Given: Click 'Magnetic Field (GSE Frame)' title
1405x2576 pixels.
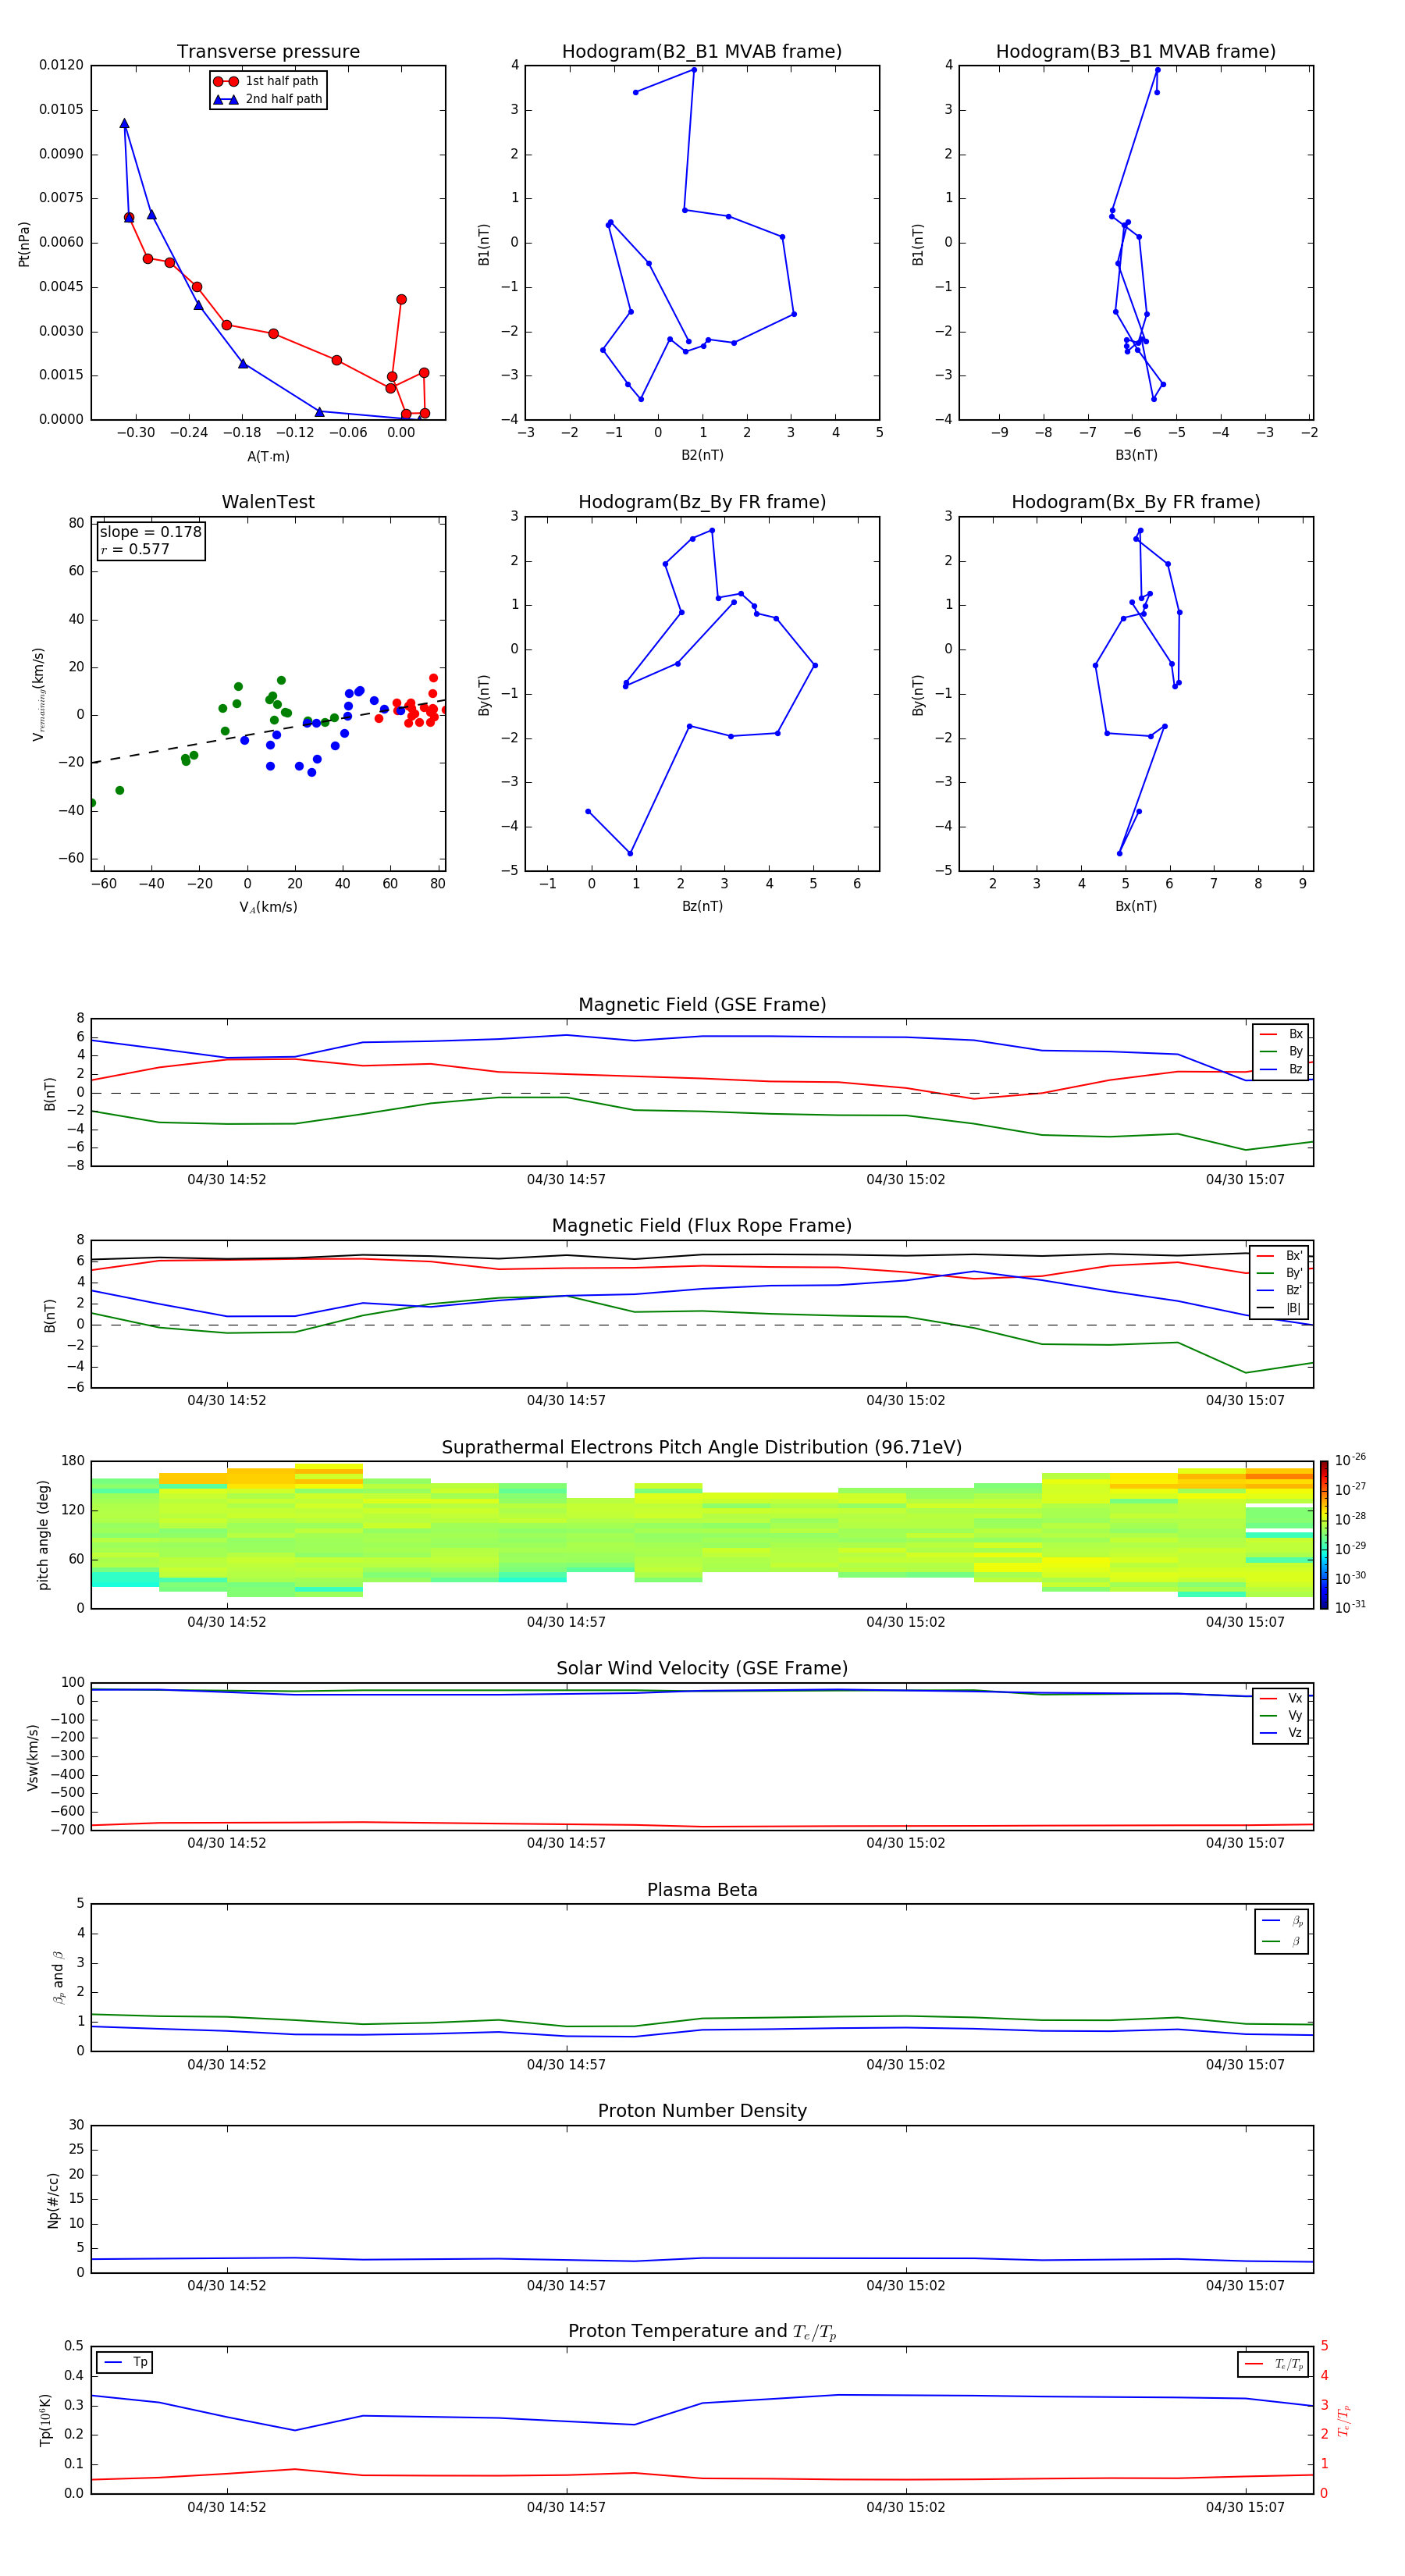Looking at the screenshot, I should click(702, 1005).
